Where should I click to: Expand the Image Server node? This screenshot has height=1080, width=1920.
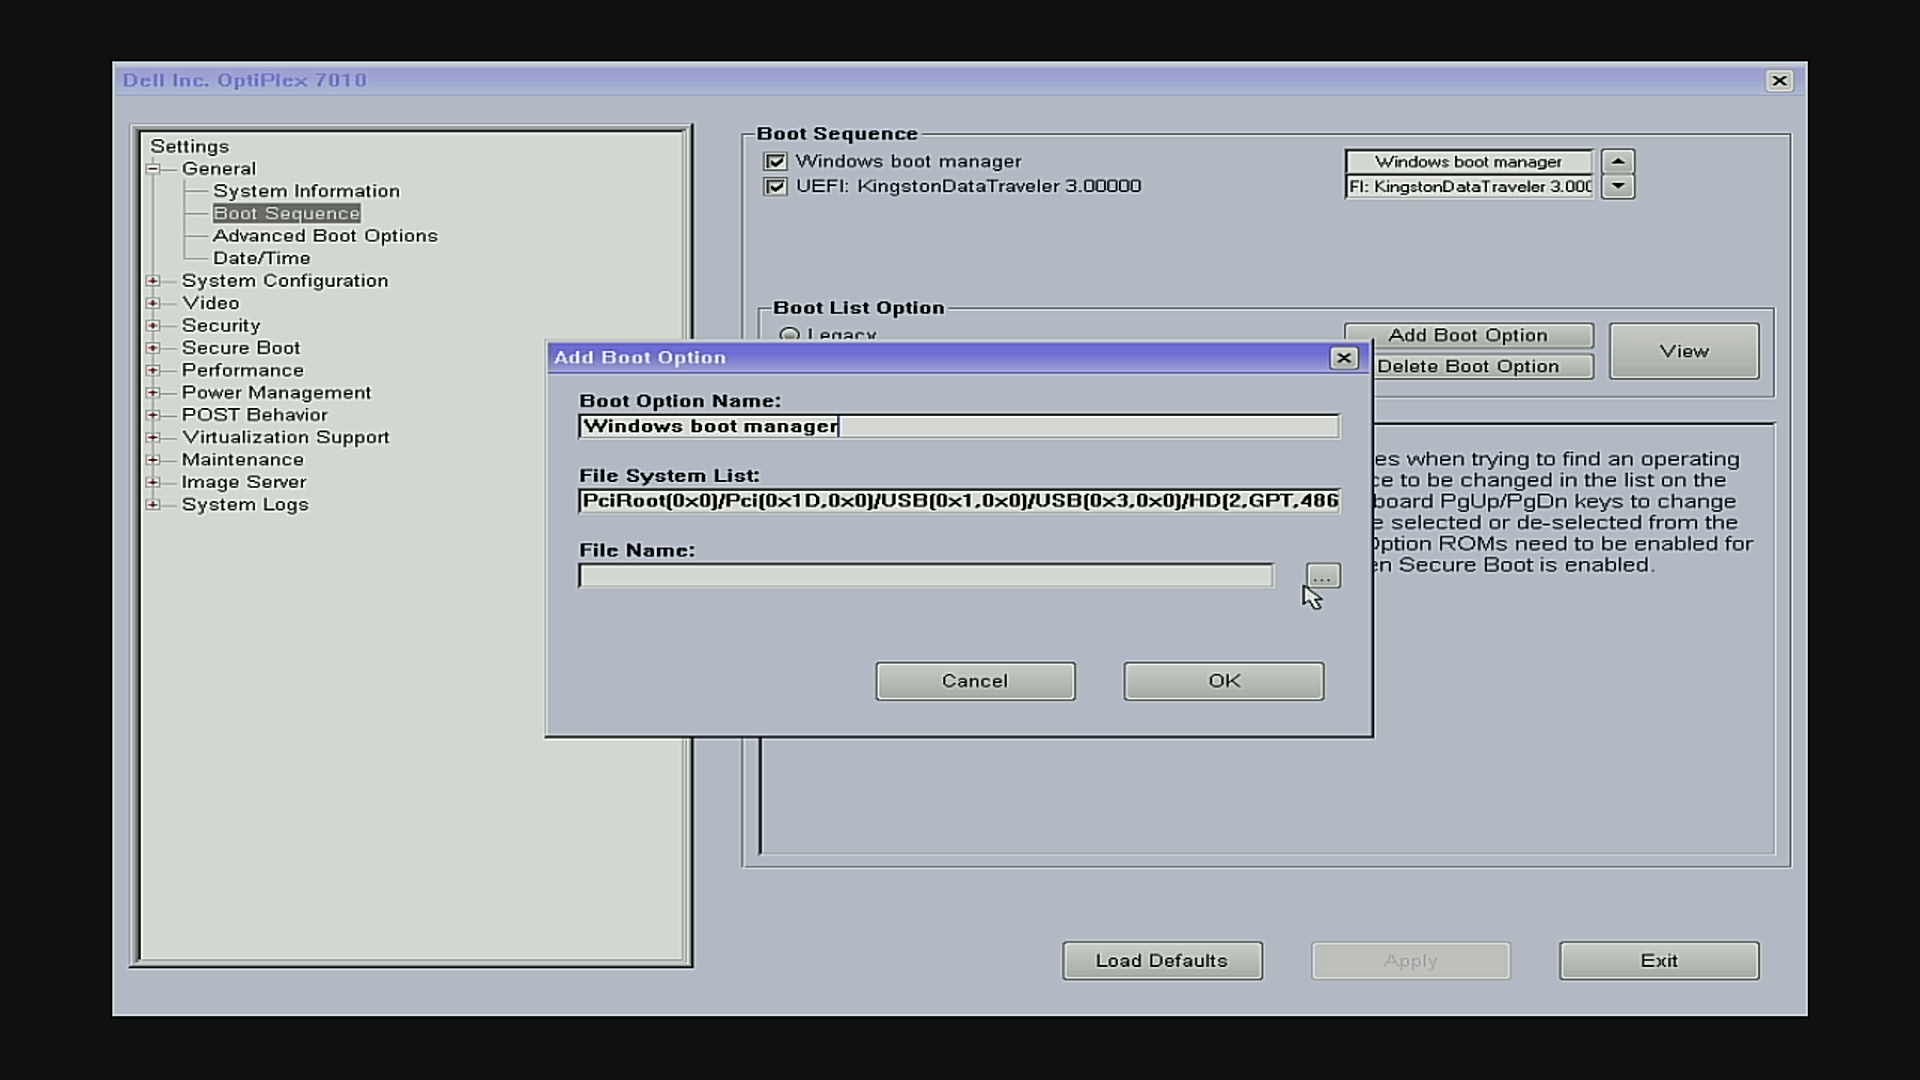[x=153, y=482]
